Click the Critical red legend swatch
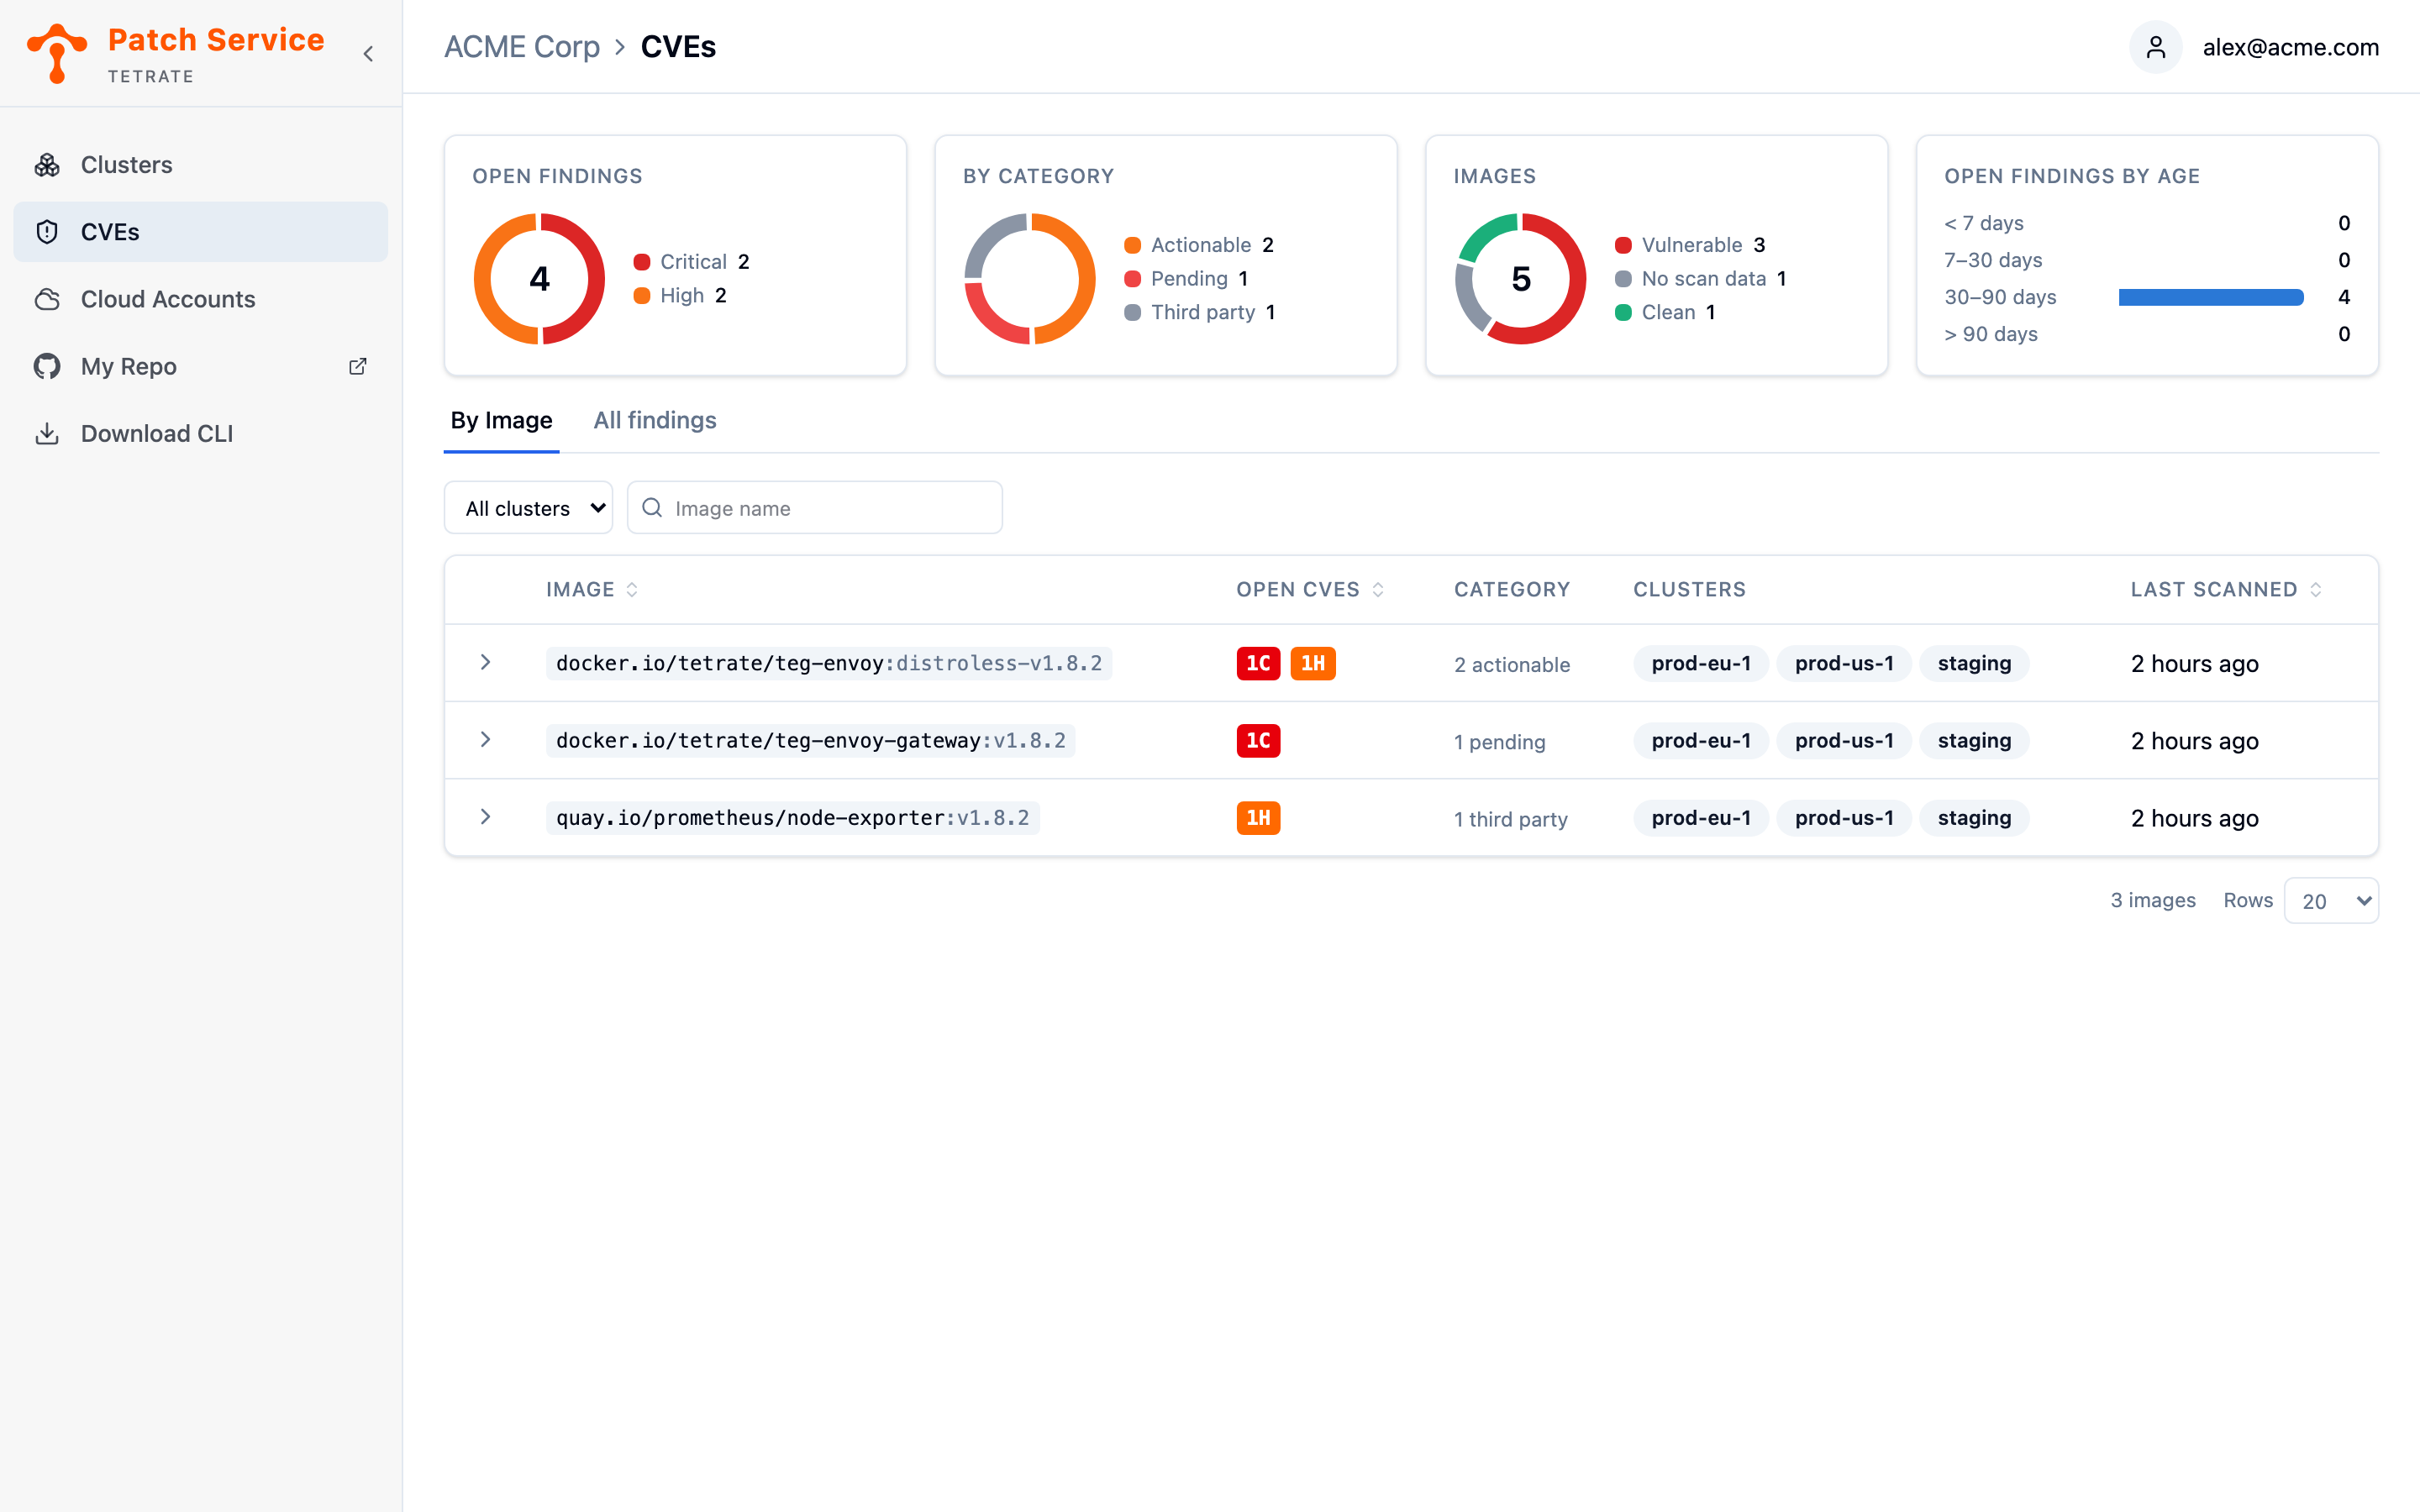 [642, 262]
